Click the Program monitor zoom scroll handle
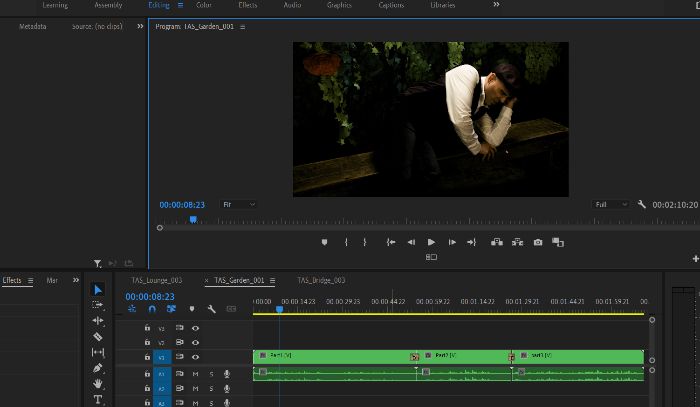 tap(160, 228)
